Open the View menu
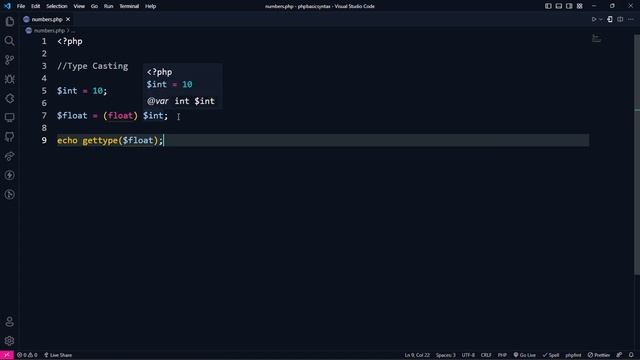The height and width of the screenshot is (360, 640). point(79,6)
